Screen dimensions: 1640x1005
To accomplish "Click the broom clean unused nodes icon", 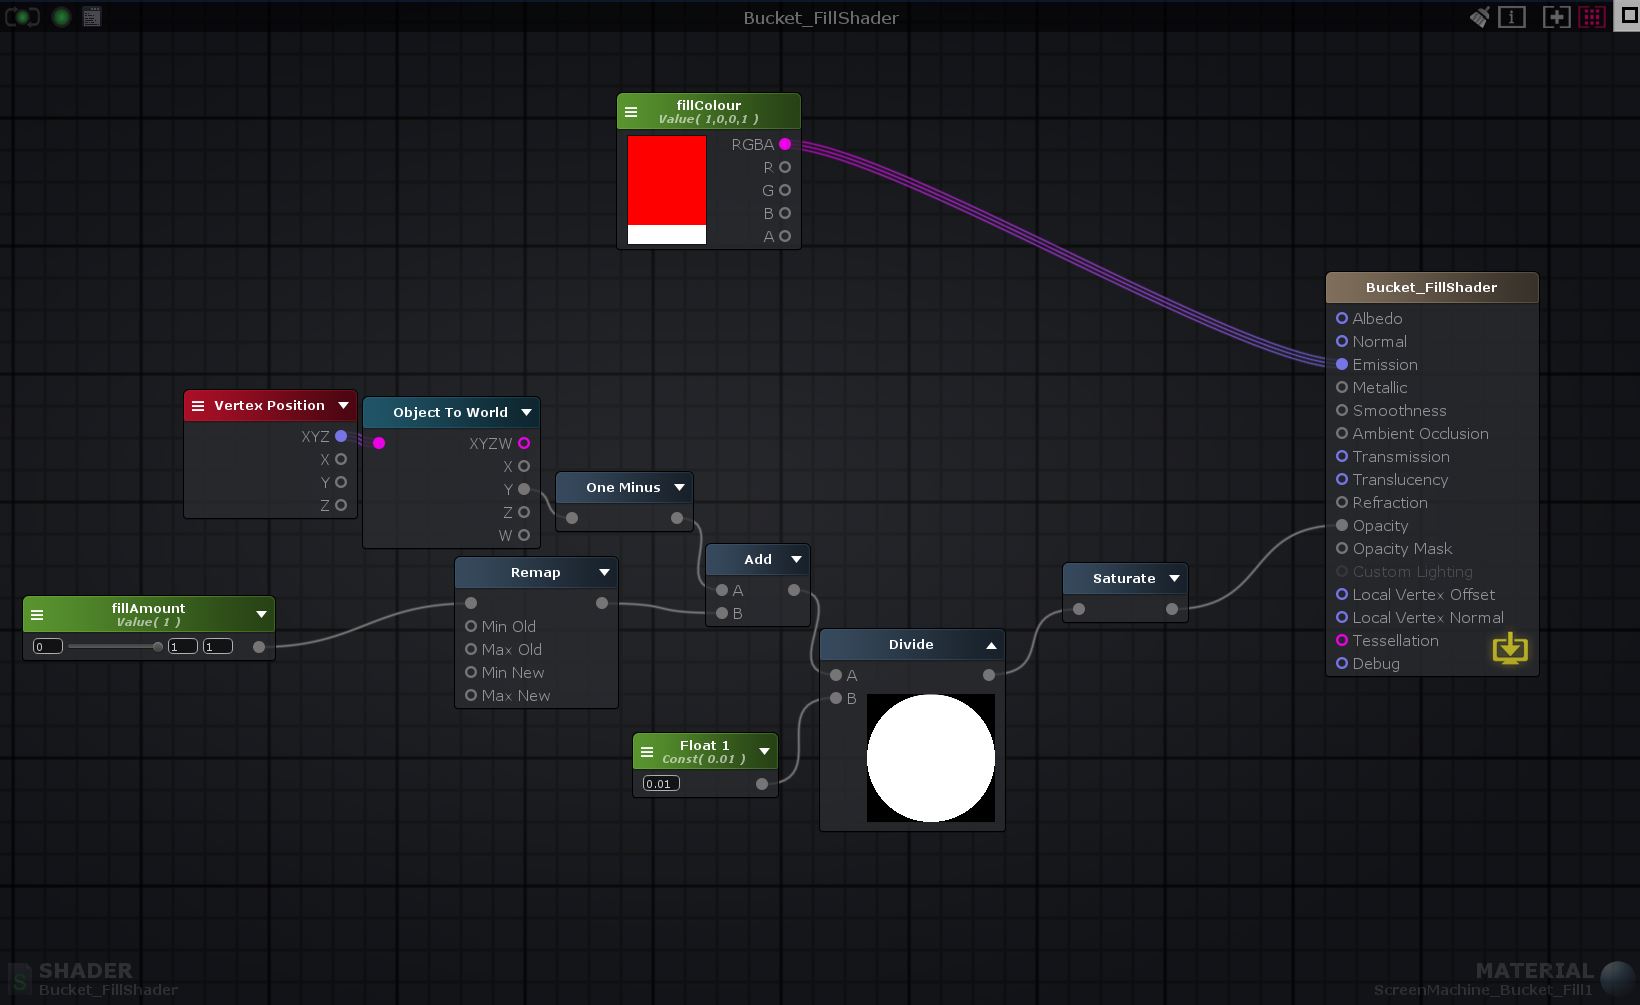I will coord(1479,17).
